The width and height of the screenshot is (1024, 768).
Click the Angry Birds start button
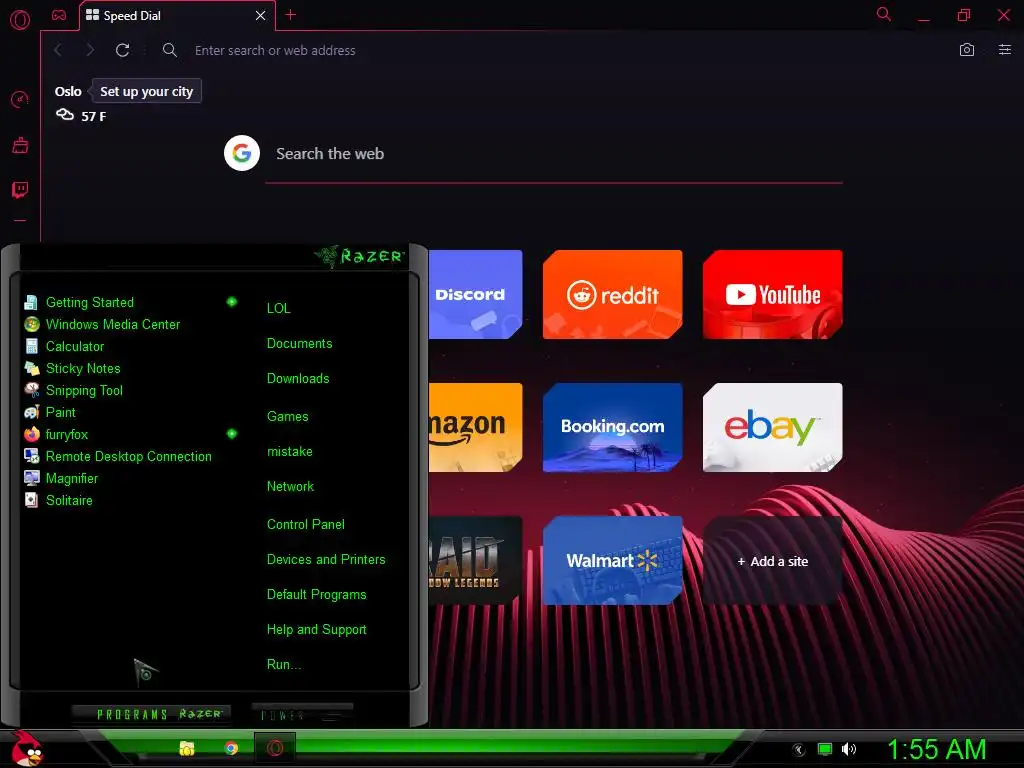point(27,748)
